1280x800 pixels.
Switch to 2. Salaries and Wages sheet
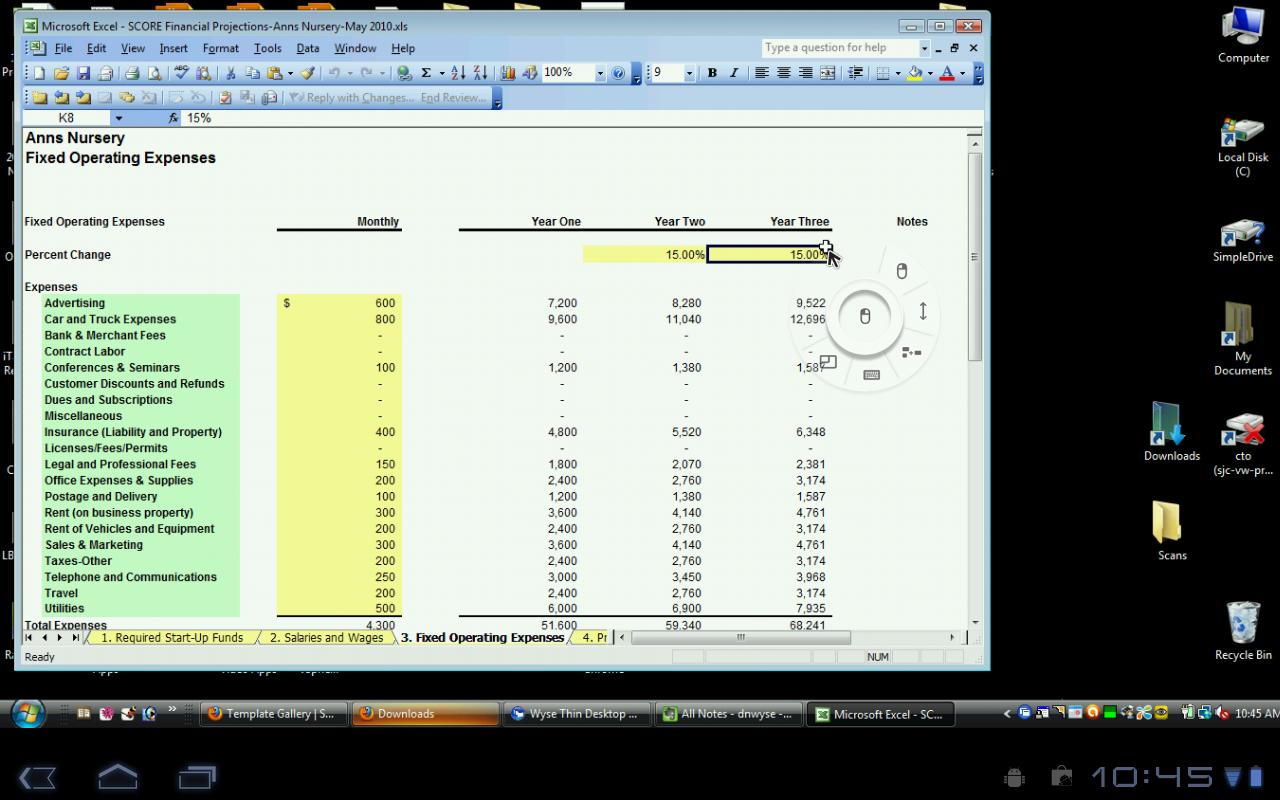pyautogui.click(x=326, y=637)
